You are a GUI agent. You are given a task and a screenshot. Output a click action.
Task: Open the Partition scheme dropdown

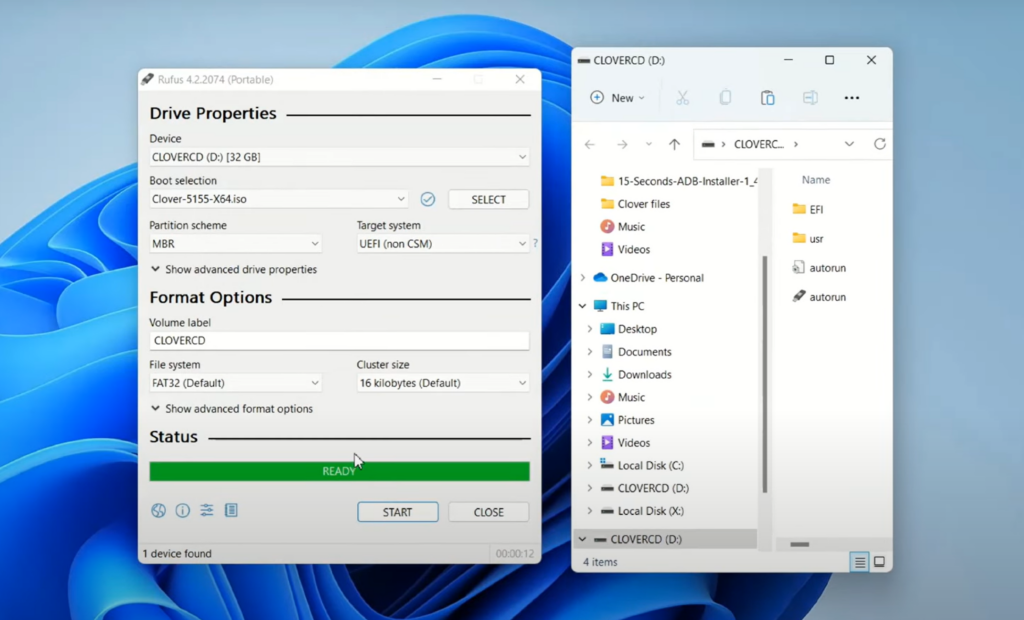click(235, 244)
